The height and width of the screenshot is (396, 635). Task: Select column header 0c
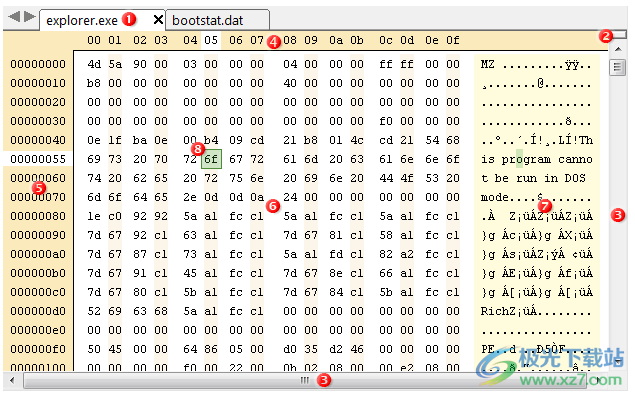(386, 40)
